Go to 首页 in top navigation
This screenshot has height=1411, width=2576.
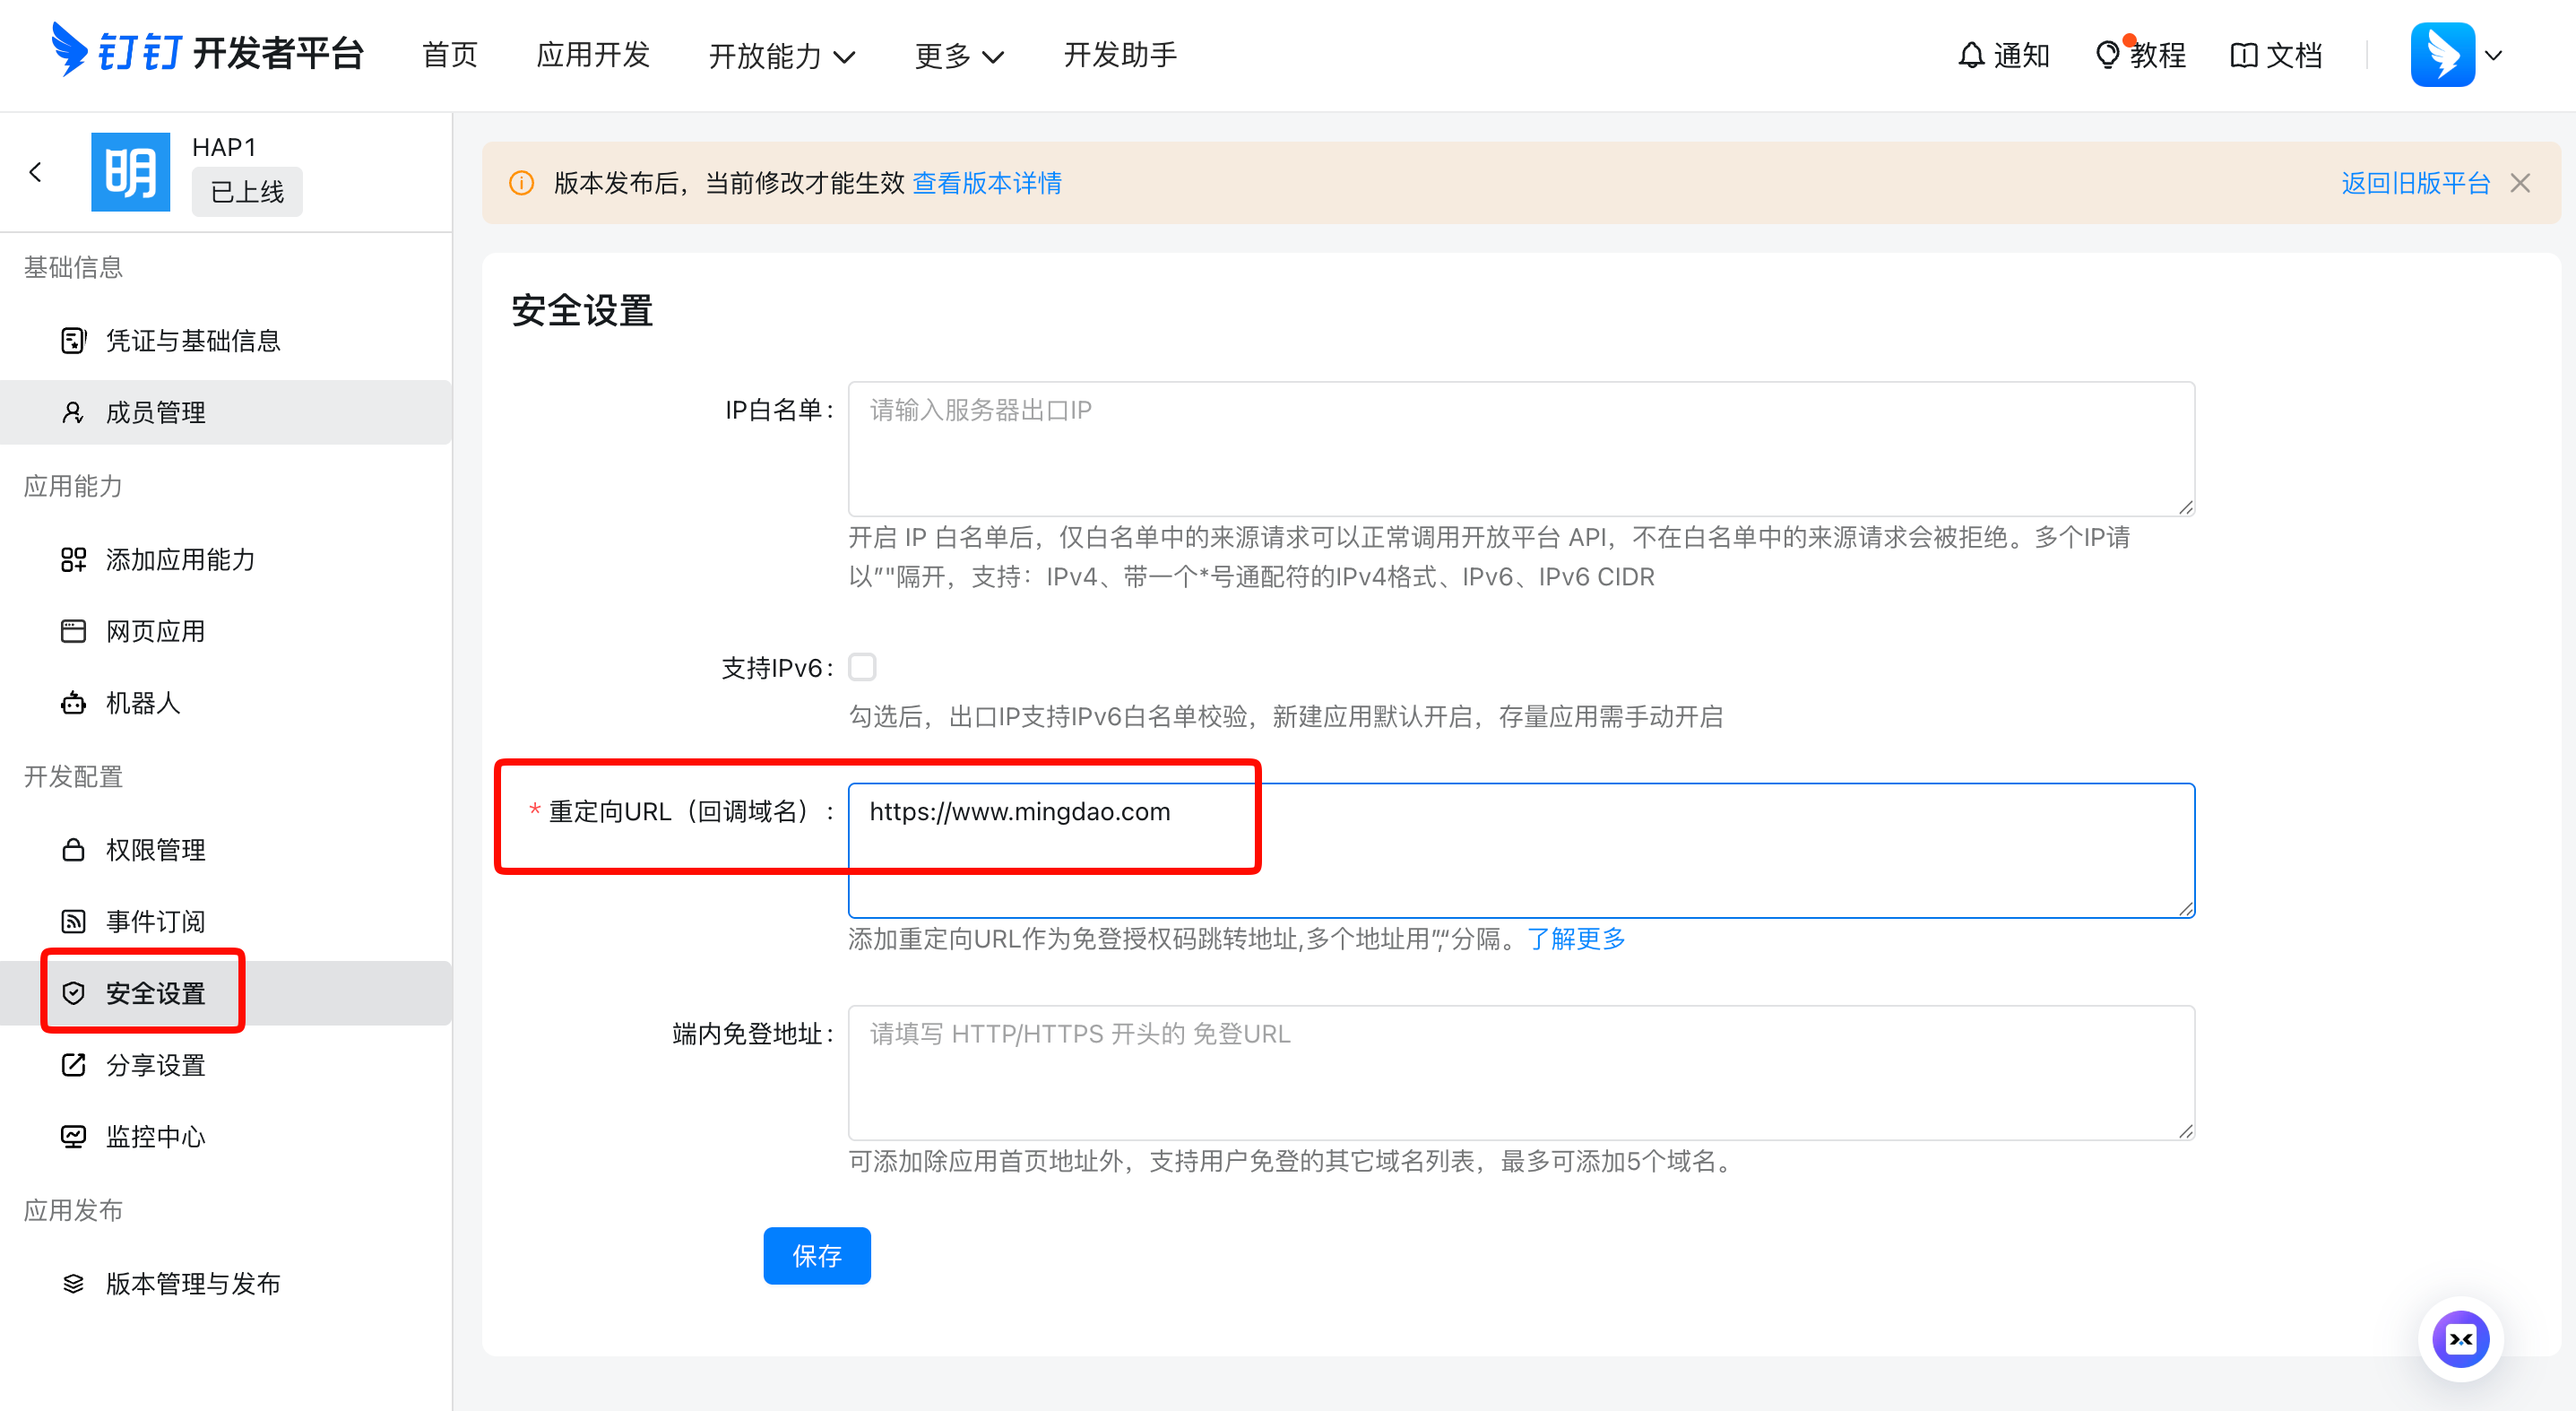click(450, 55)
